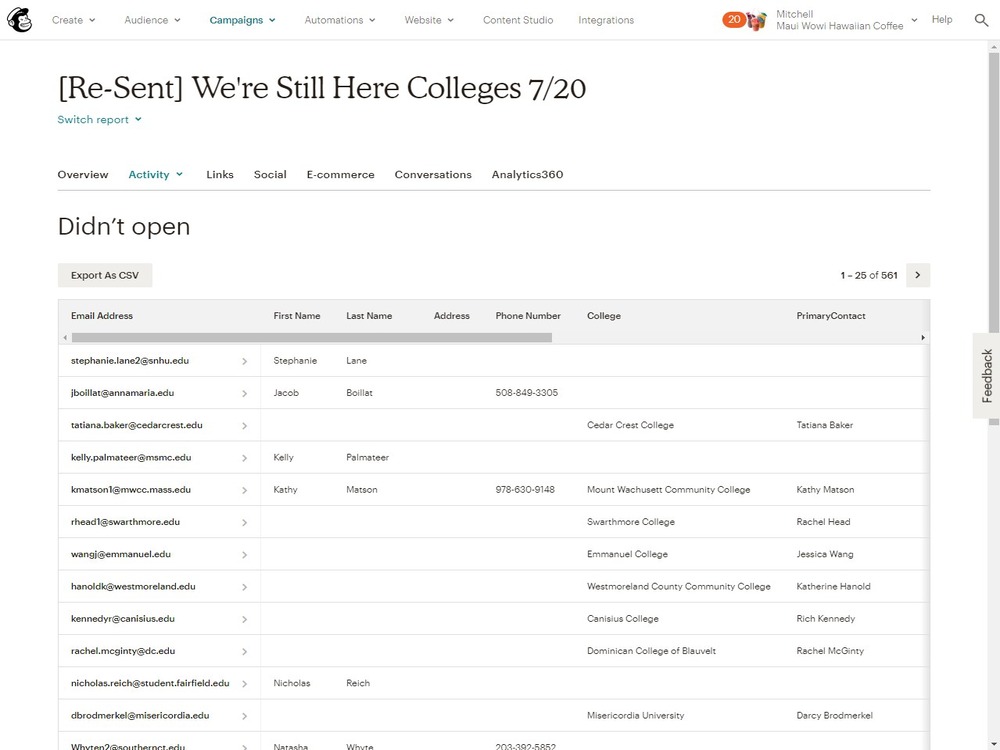Viewport: 1000px width, 750px height.
Task: Open subscriber arrow for stephanie.lane2@snhu.edu
Action: point(244,362)
